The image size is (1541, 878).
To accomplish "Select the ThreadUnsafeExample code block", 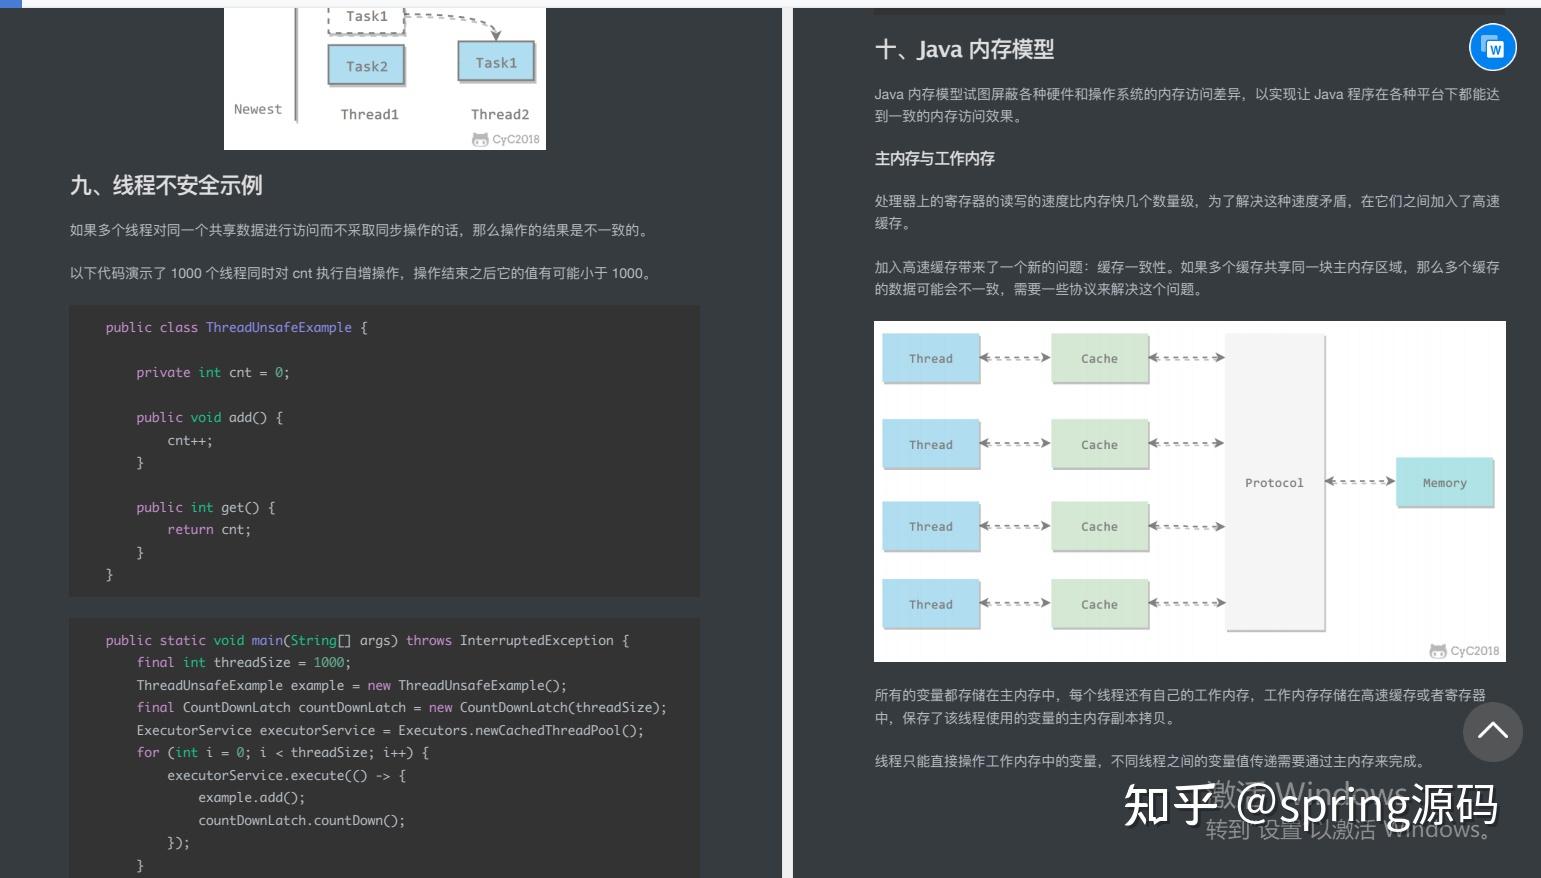I will (385, 450).
